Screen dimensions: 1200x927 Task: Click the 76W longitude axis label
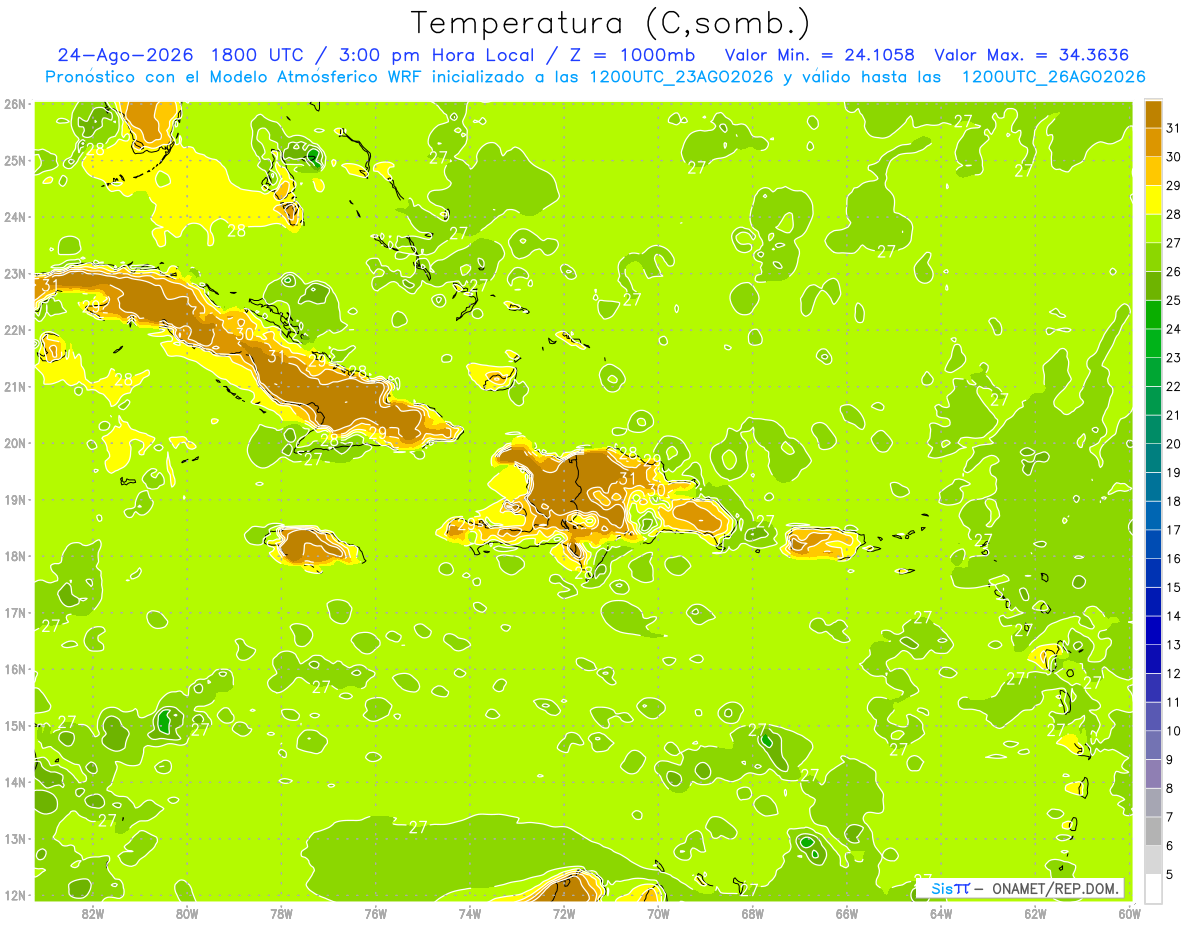[x=375, y=913]
